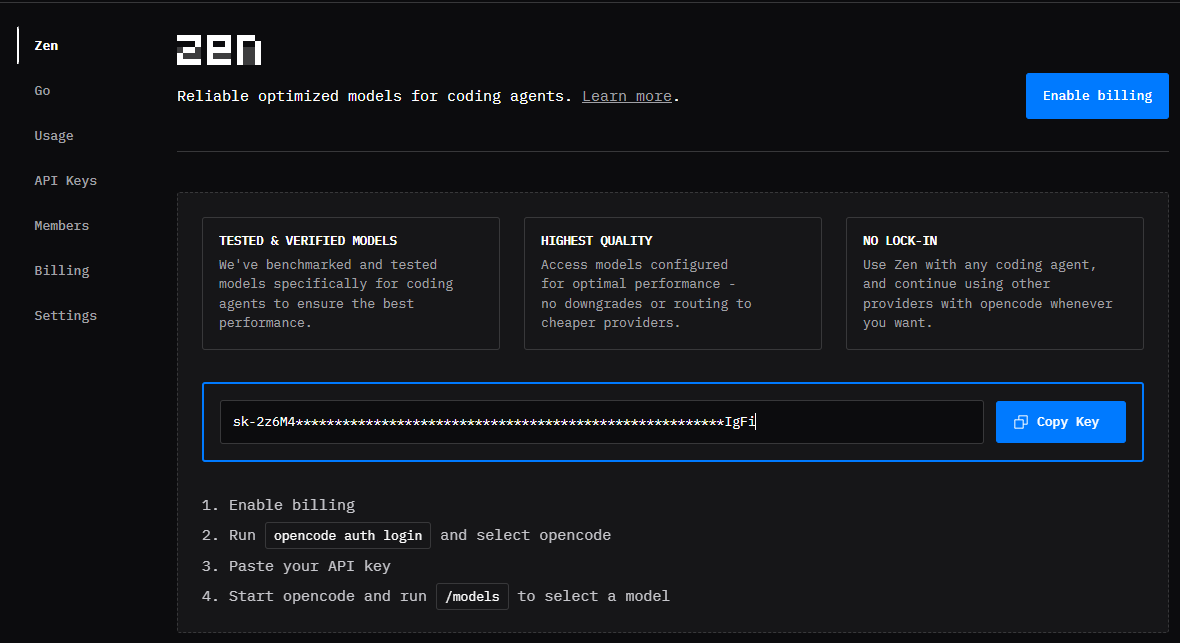Click 'providers with opencode whenever' description line
Image resolution: width=1180 pixels, height=643 pixels.
[x=987, y=303]
